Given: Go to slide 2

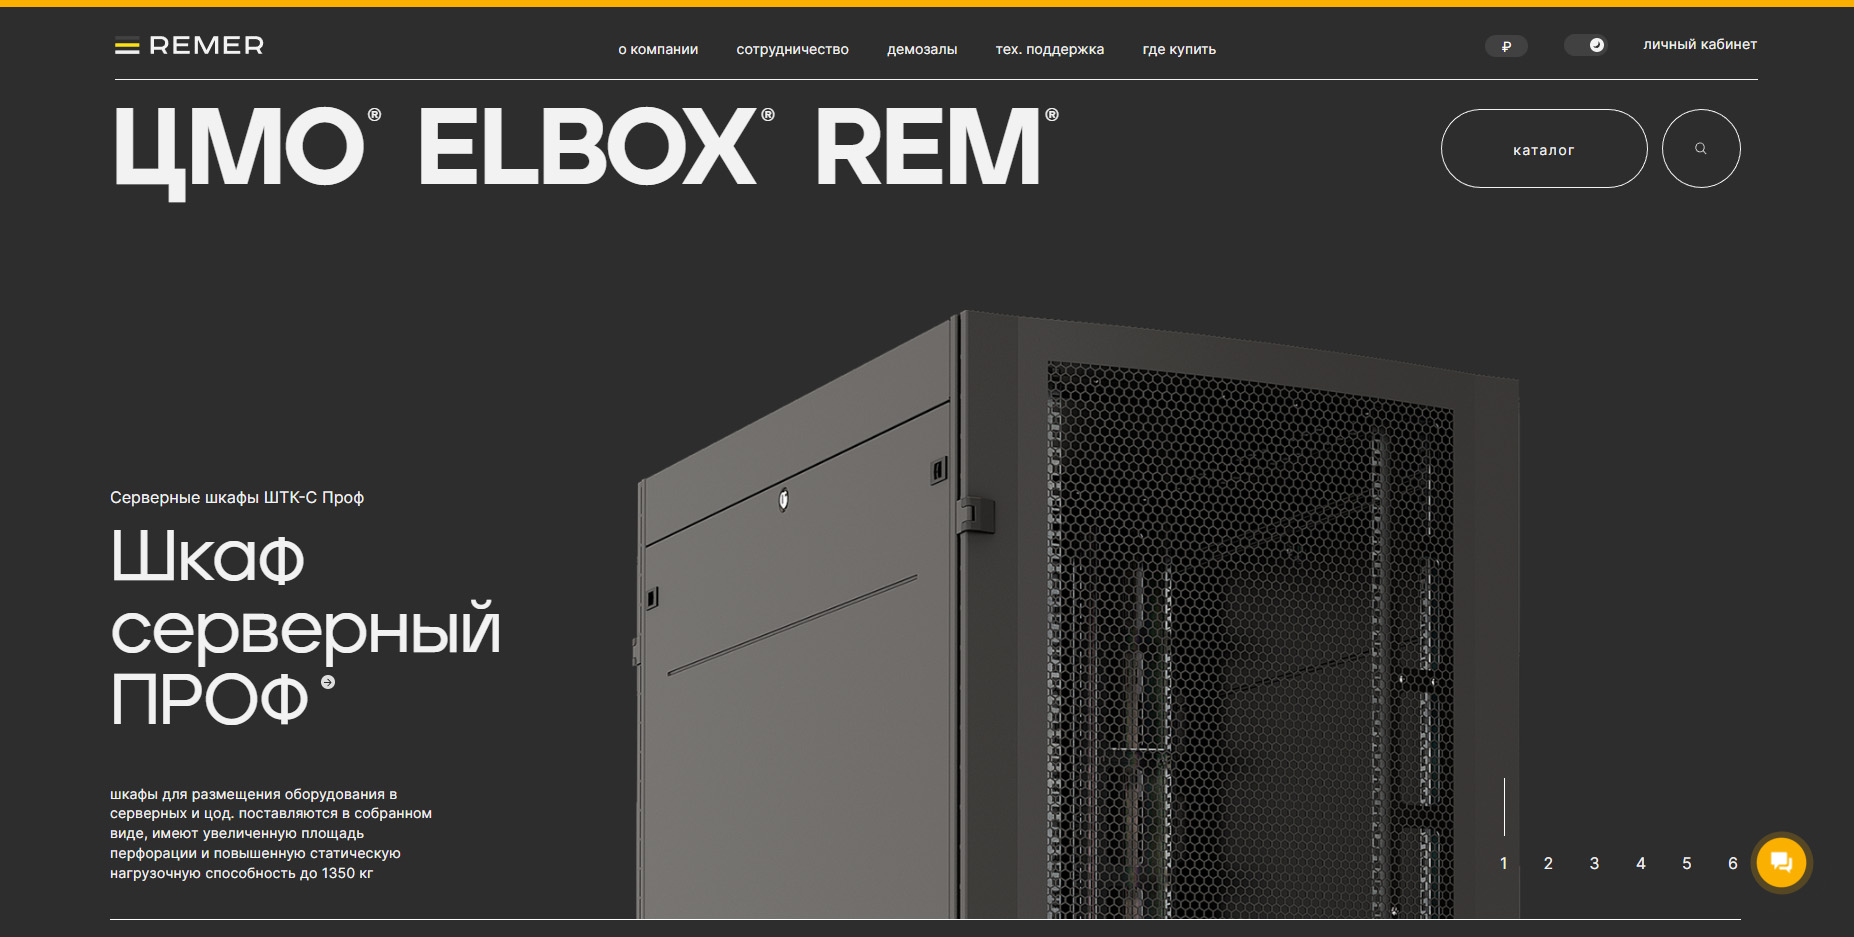Looking at the screenshot, I should coord(1548,863).
